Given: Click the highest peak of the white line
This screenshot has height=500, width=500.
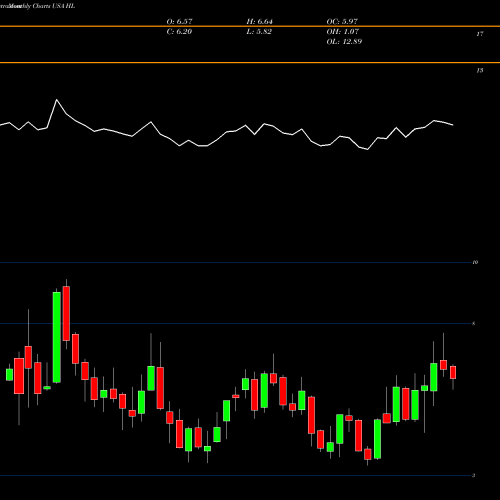Looking at the screenshot, I should 56,100.
